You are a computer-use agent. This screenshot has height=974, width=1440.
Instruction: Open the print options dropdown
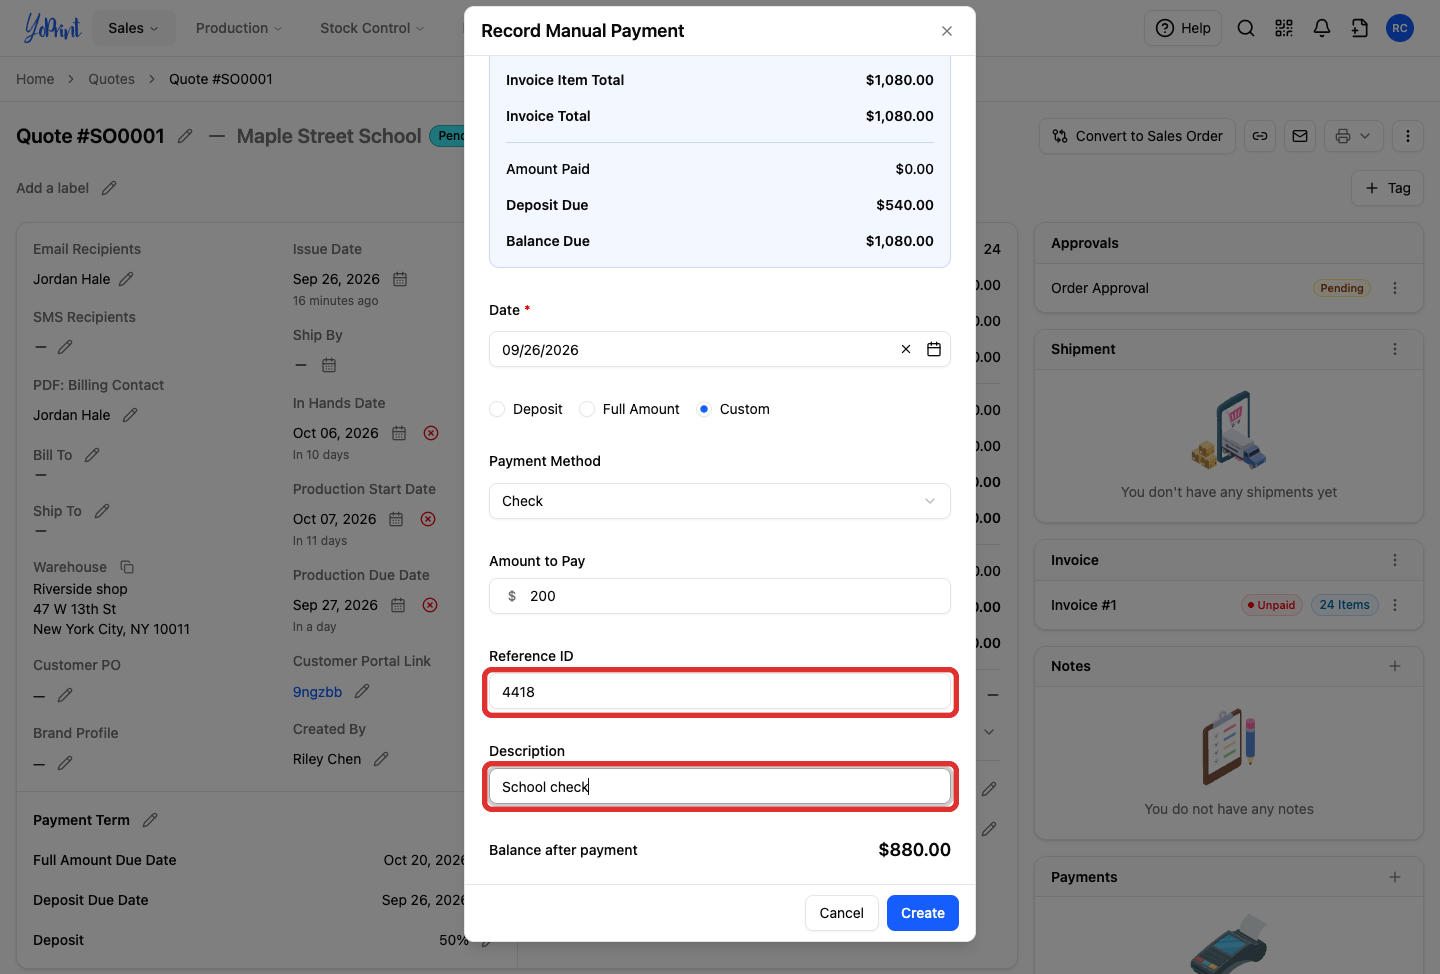tap(1354, 136)
